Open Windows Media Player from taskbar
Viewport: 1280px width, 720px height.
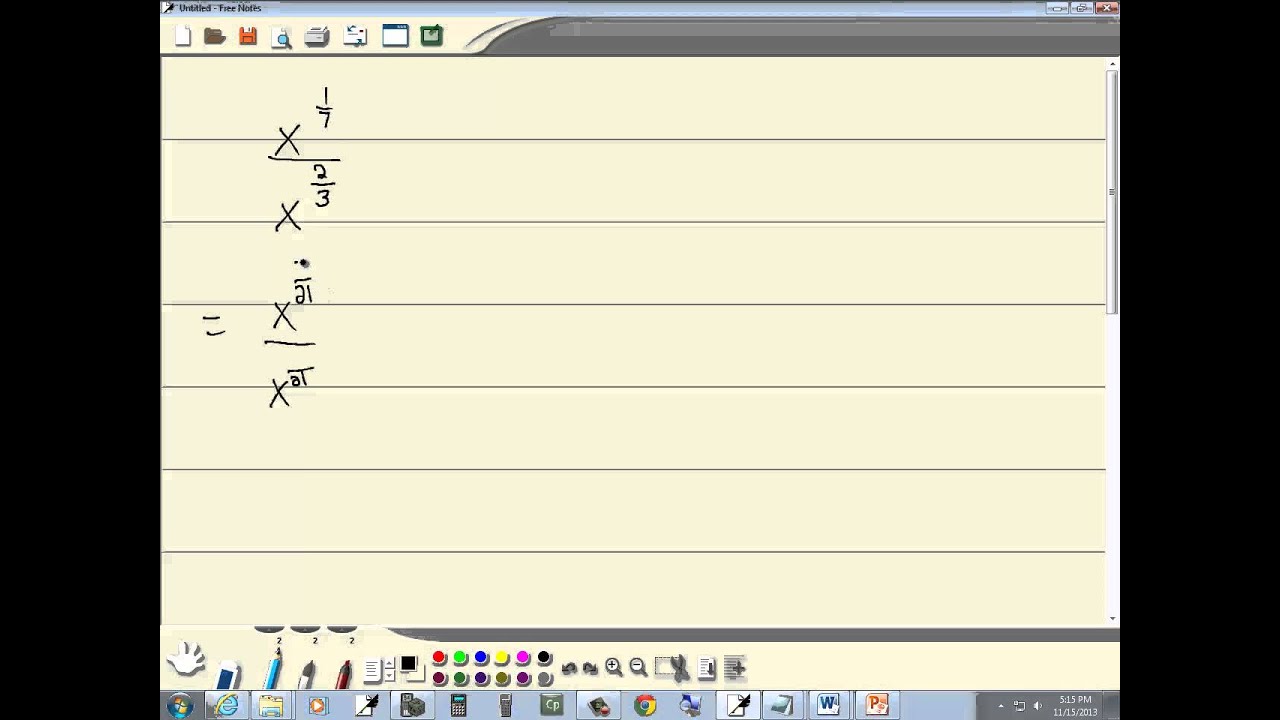[317, 705]
